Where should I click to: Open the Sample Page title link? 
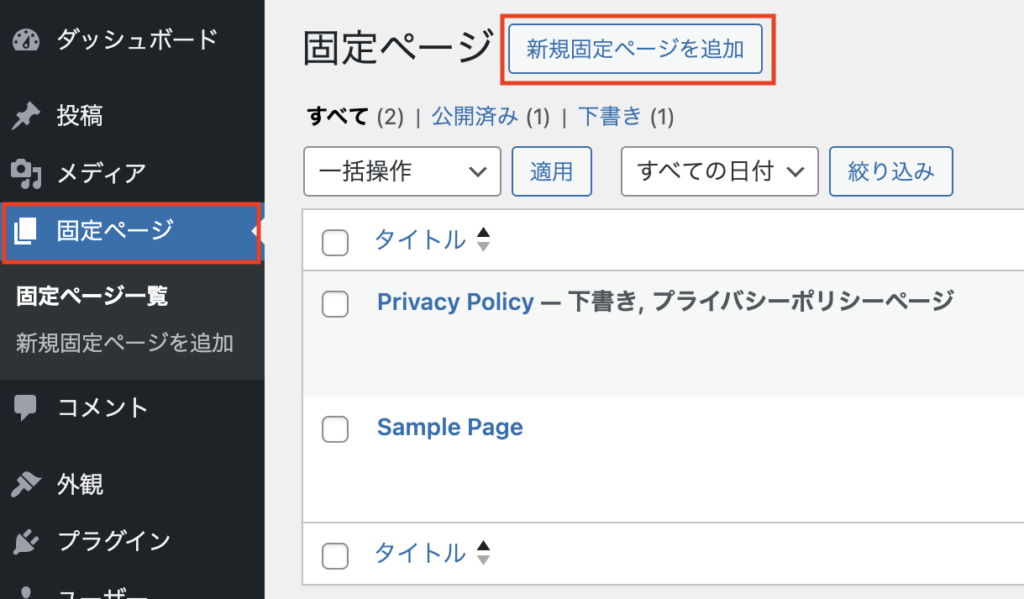450,428
